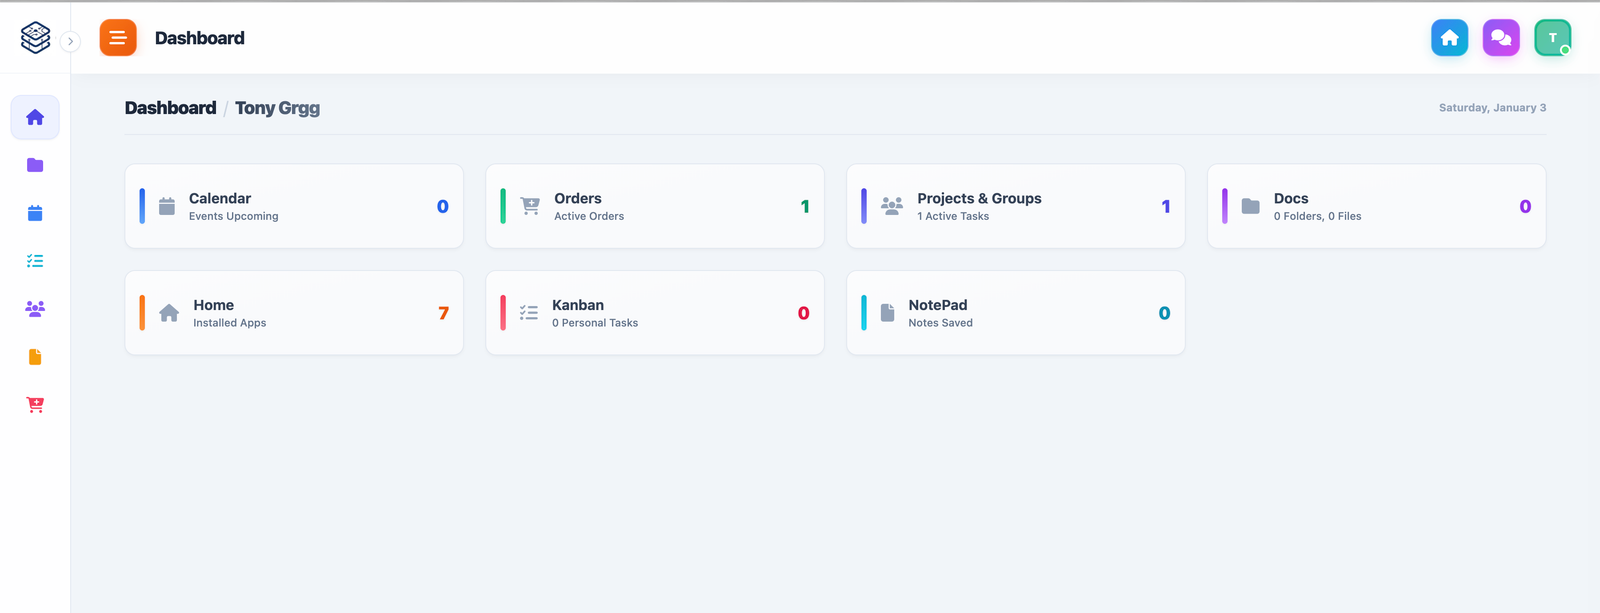Click the 0 Folders, 0 Files subtitle
Screen dimensions: 1600x613
(1317, 216)
